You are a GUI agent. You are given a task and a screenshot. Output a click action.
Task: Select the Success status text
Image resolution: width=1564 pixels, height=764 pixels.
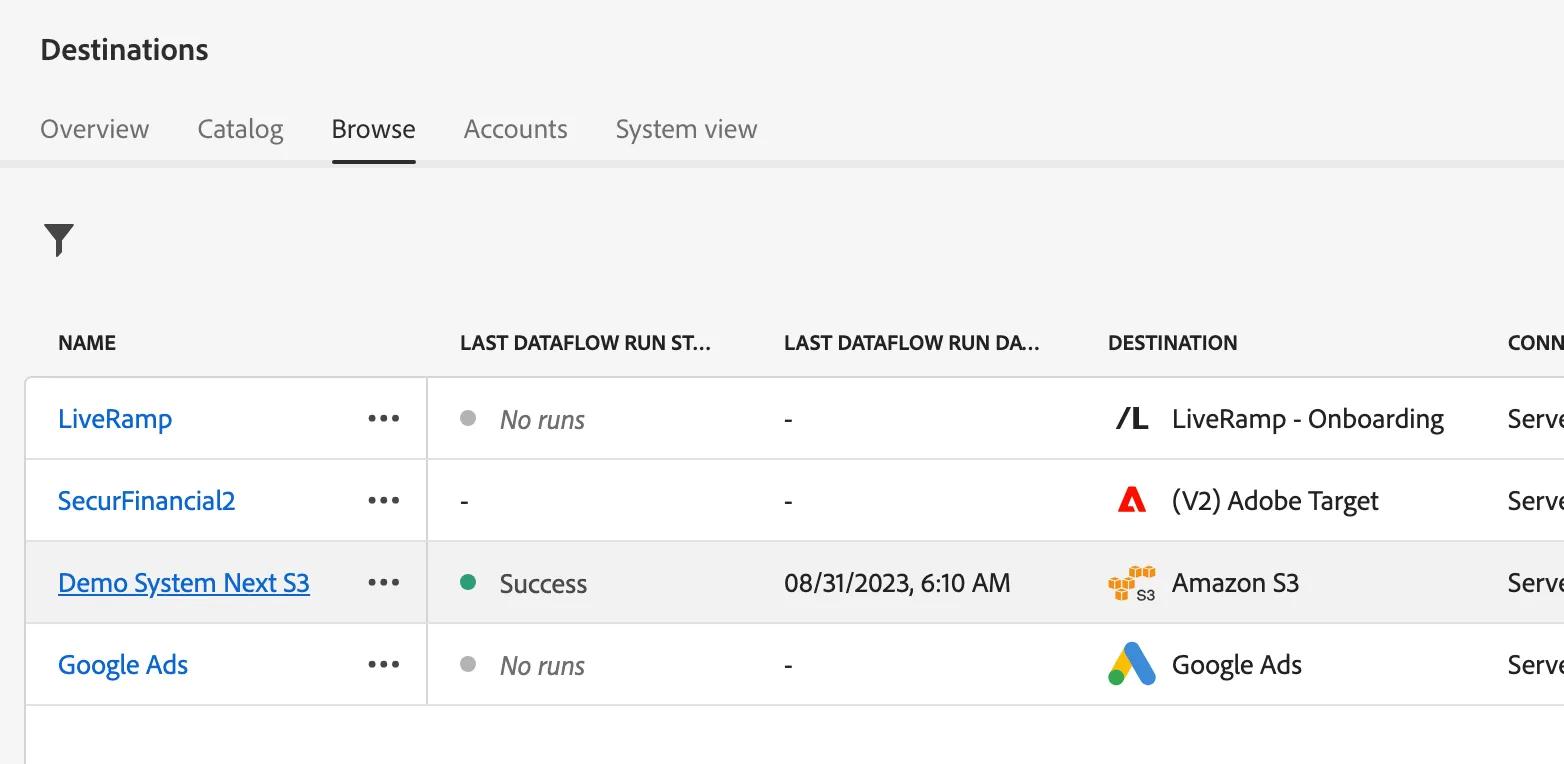(x=543, y=584)
